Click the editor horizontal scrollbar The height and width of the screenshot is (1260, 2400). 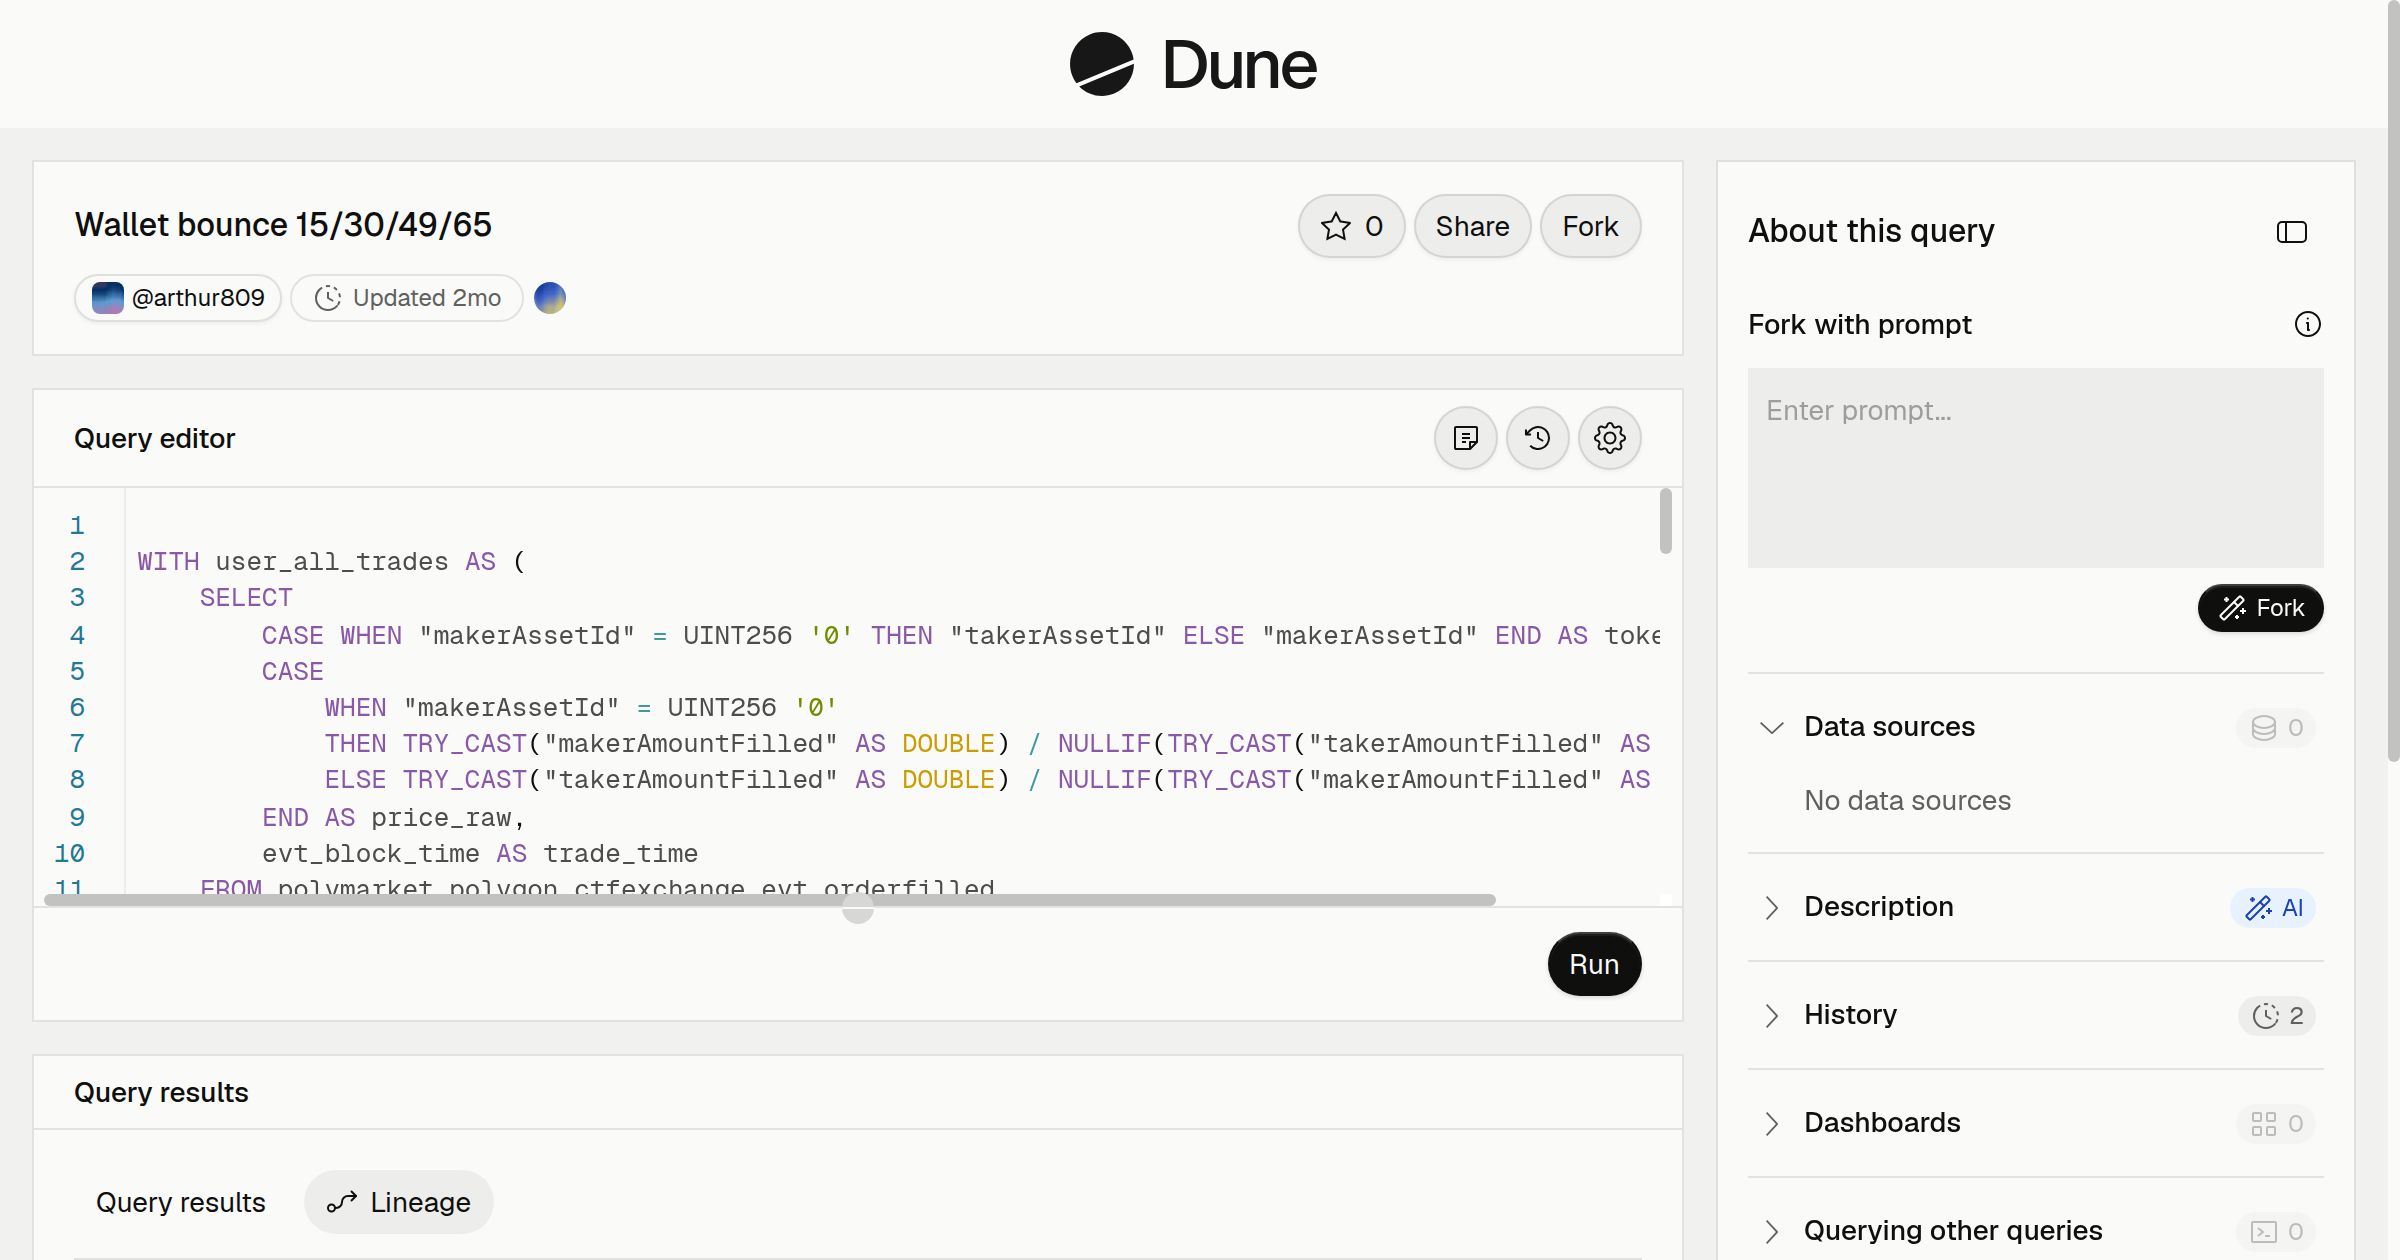click(x=770, y=900)
